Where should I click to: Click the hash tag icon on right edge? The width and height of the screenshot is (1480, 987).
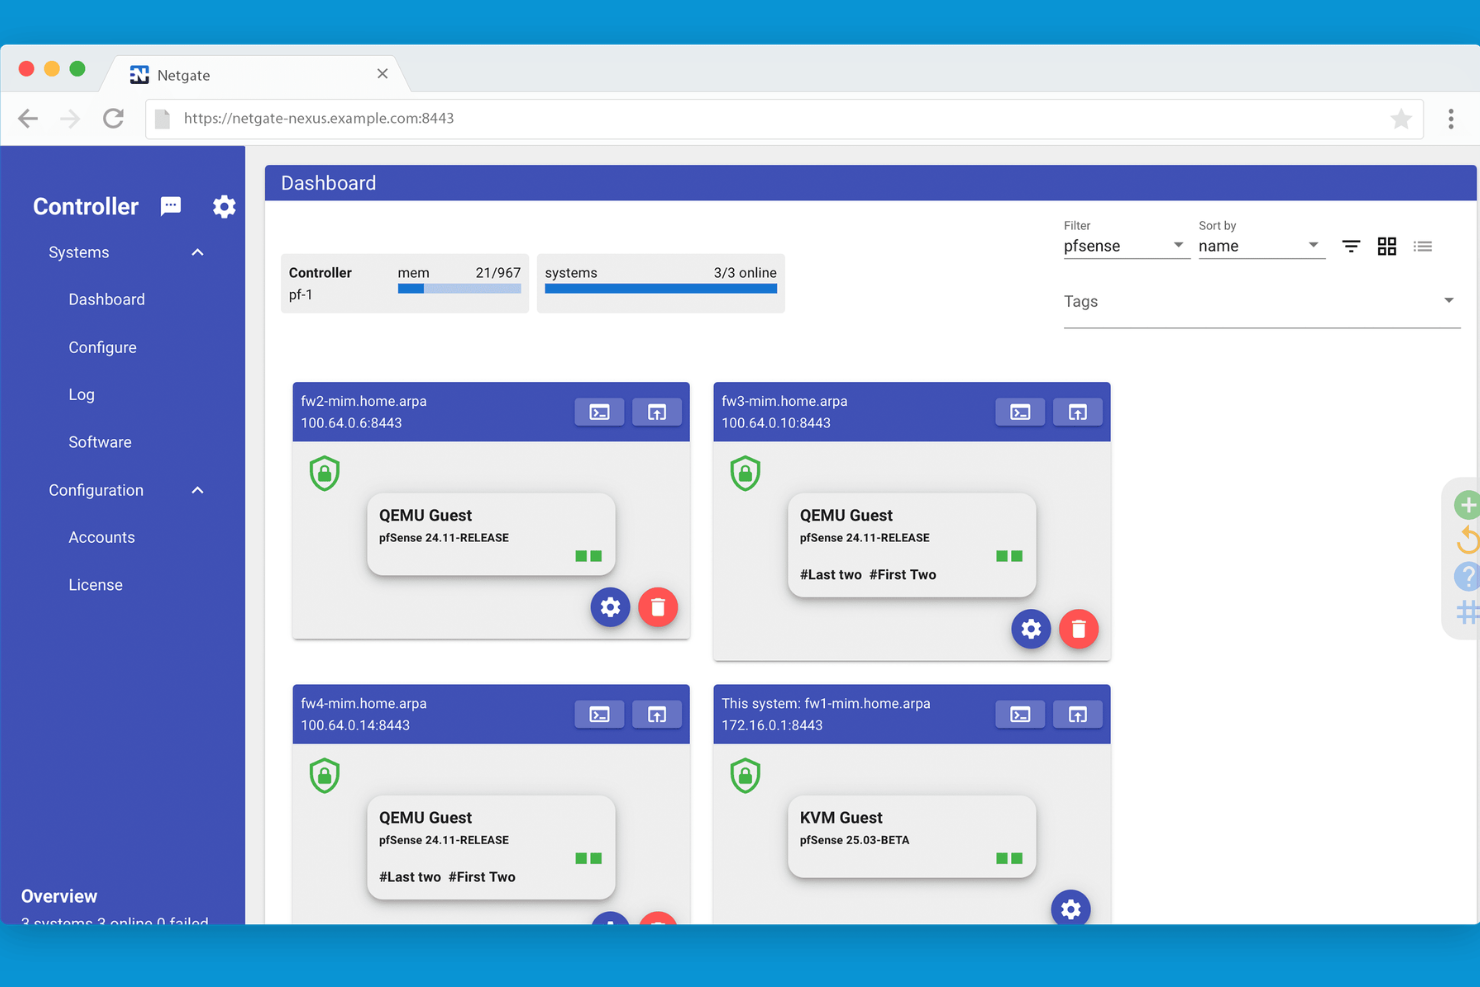click(x=1467, y=612)
